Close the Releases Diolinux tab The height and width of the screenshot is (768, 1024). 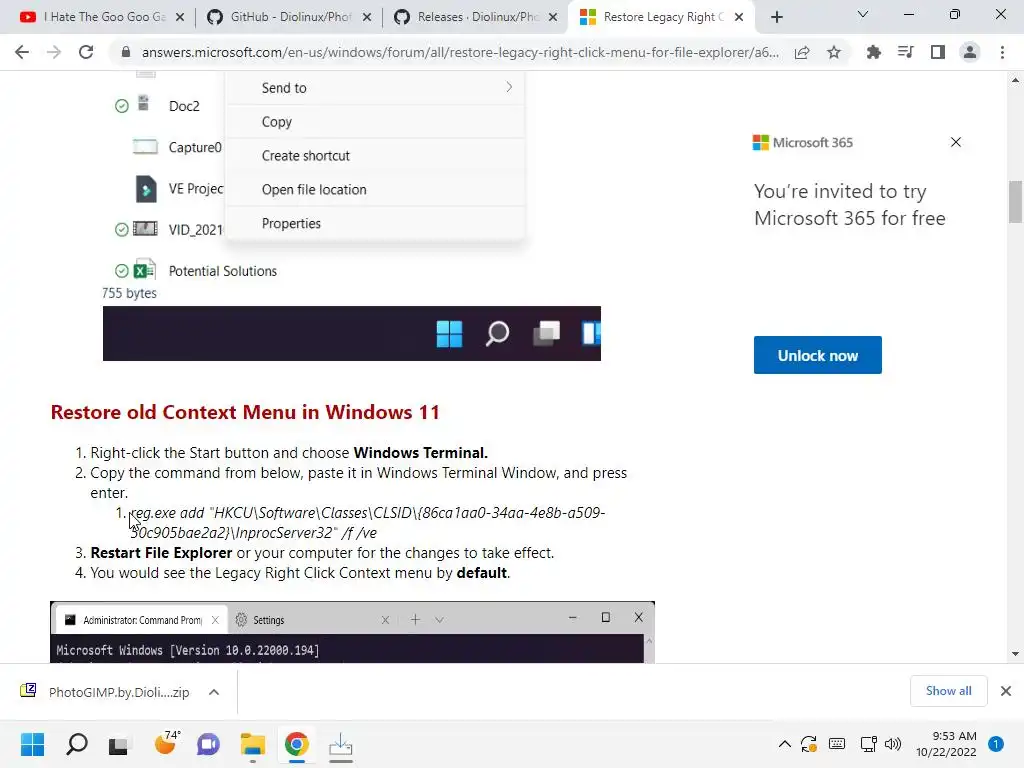tap(553, 17)
